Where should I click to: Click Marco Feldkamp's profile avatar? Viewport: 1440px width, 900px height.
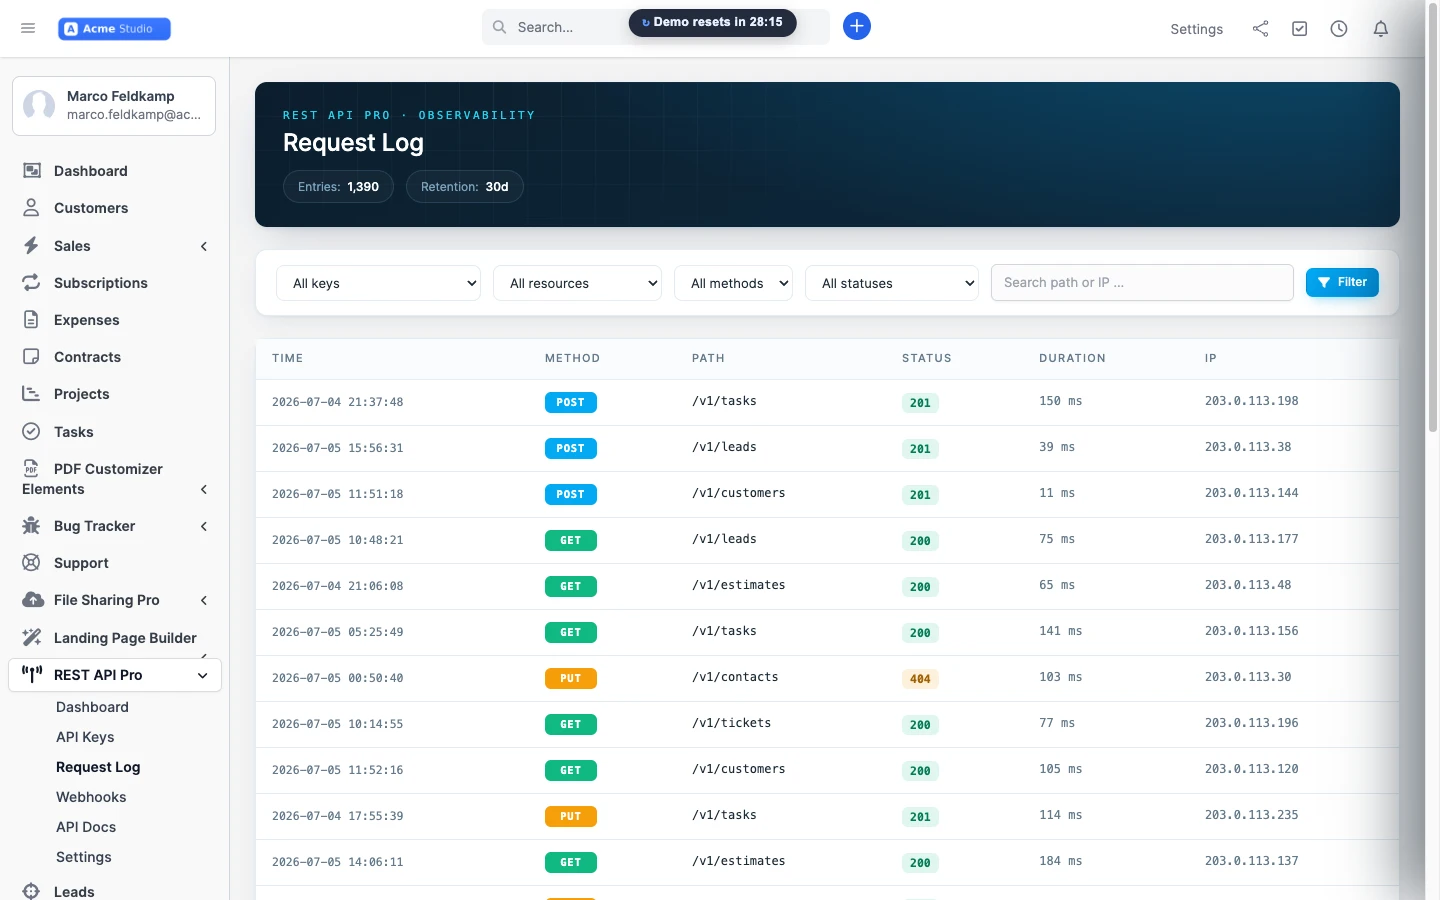coord(39,105)
